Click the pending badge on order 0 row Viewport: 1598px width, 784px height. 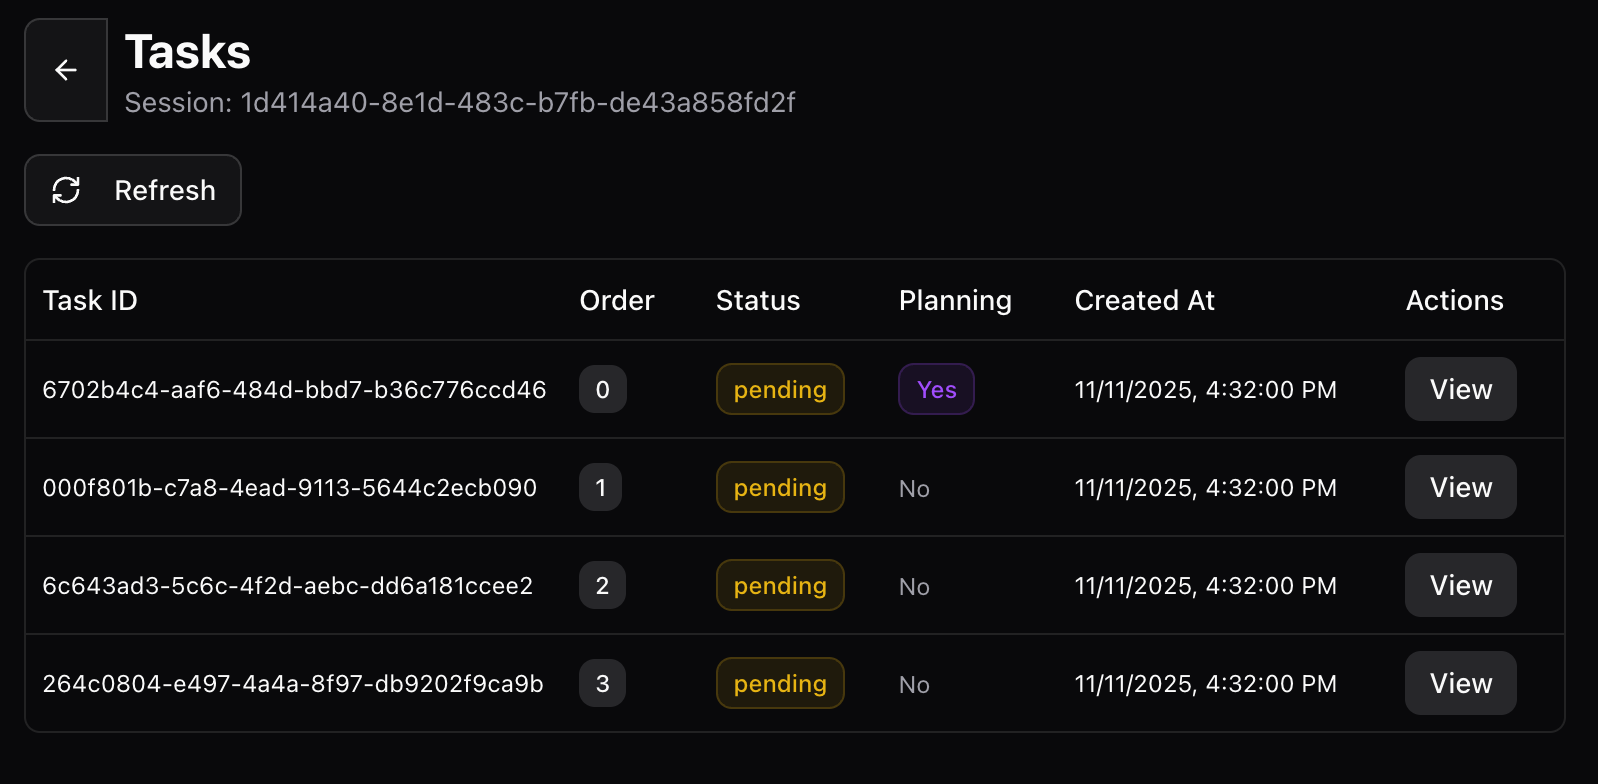[x=780, y=389]
